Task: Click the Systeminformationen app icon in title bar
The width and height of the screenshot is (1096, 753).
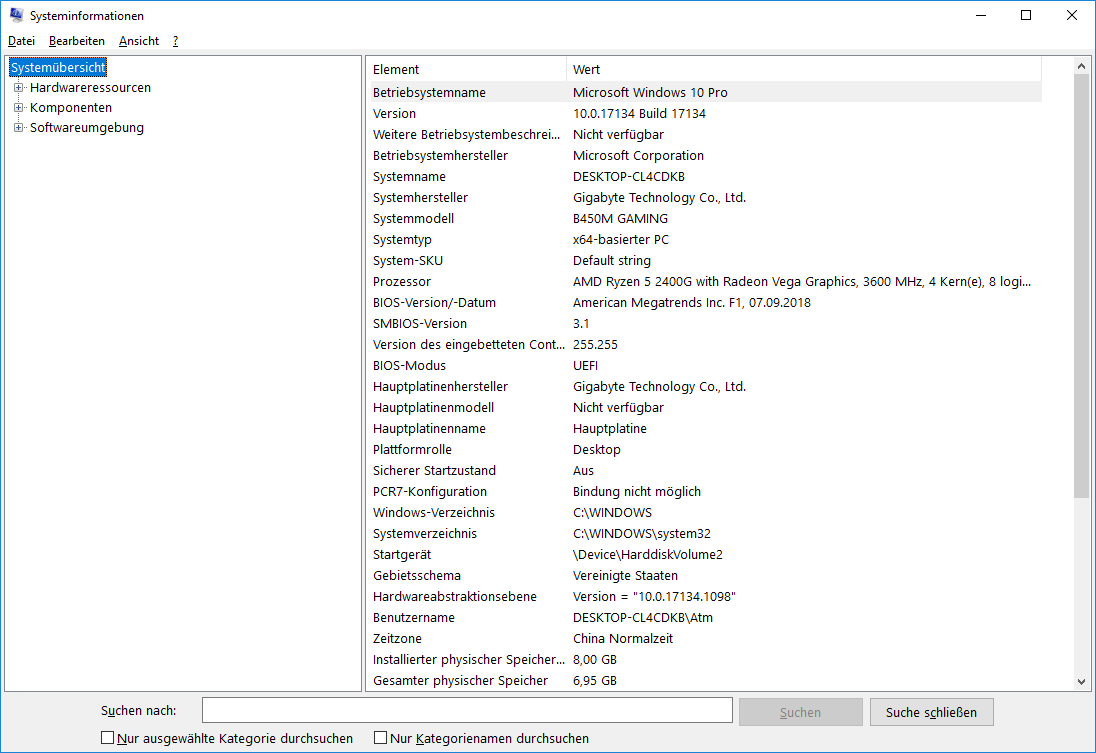Action: coord(16,15)
